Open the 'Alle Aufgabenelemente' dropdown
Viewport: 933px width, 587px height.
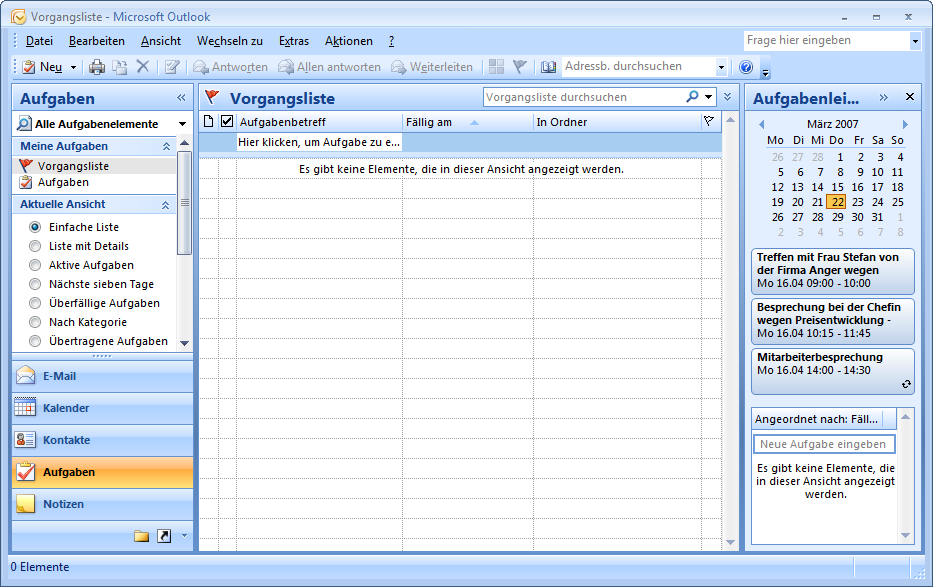point(182,124)
